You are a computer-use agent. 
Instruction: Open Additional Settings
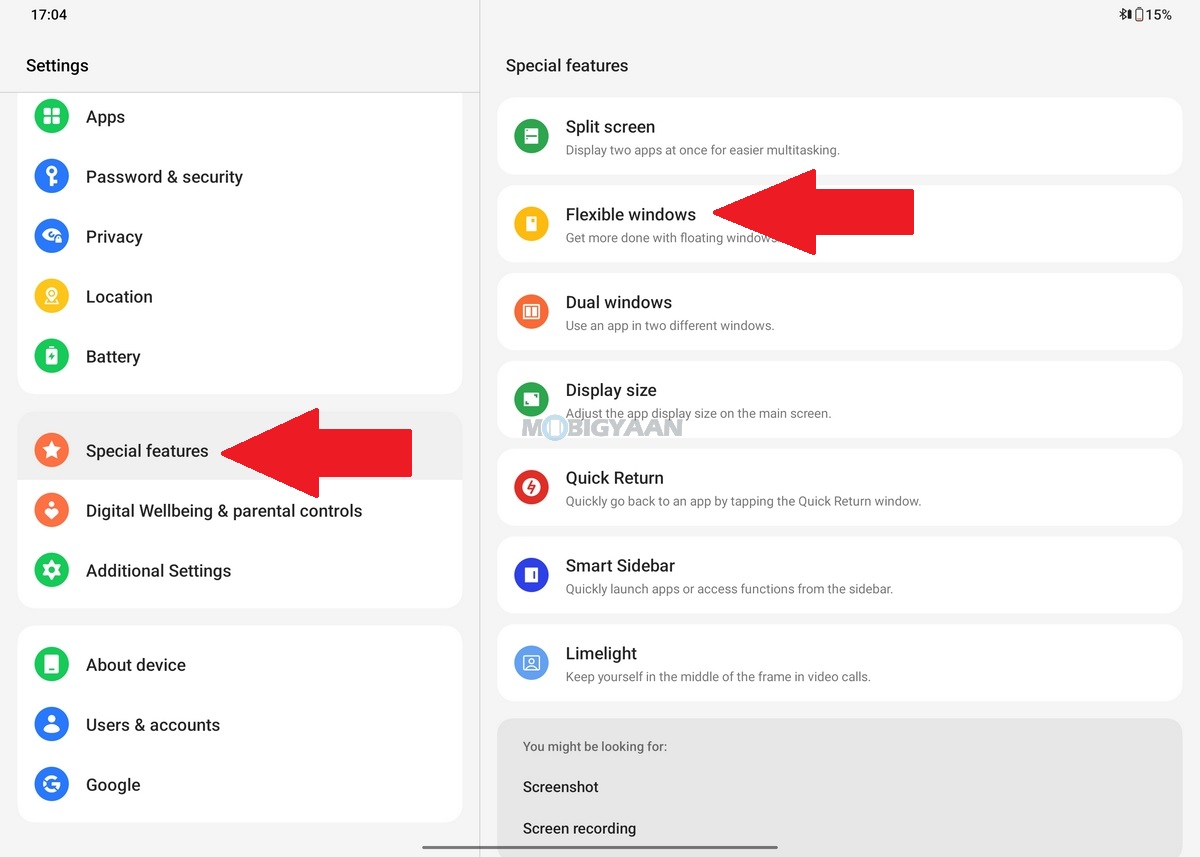pos(240,571)
